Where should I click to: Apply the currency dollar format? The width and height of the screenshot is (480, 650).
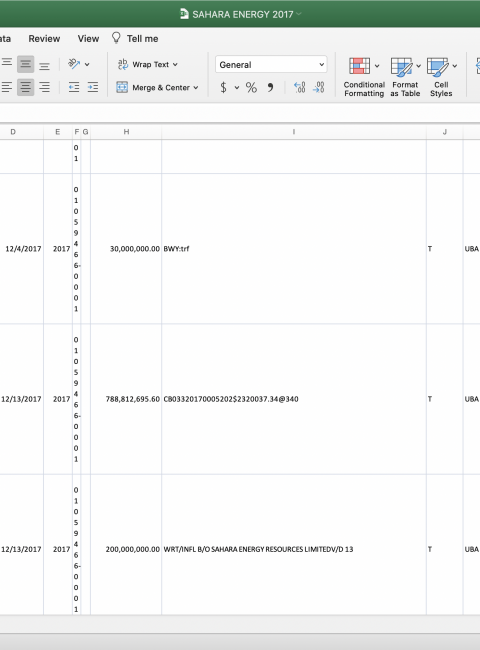[x=223, y=87]
